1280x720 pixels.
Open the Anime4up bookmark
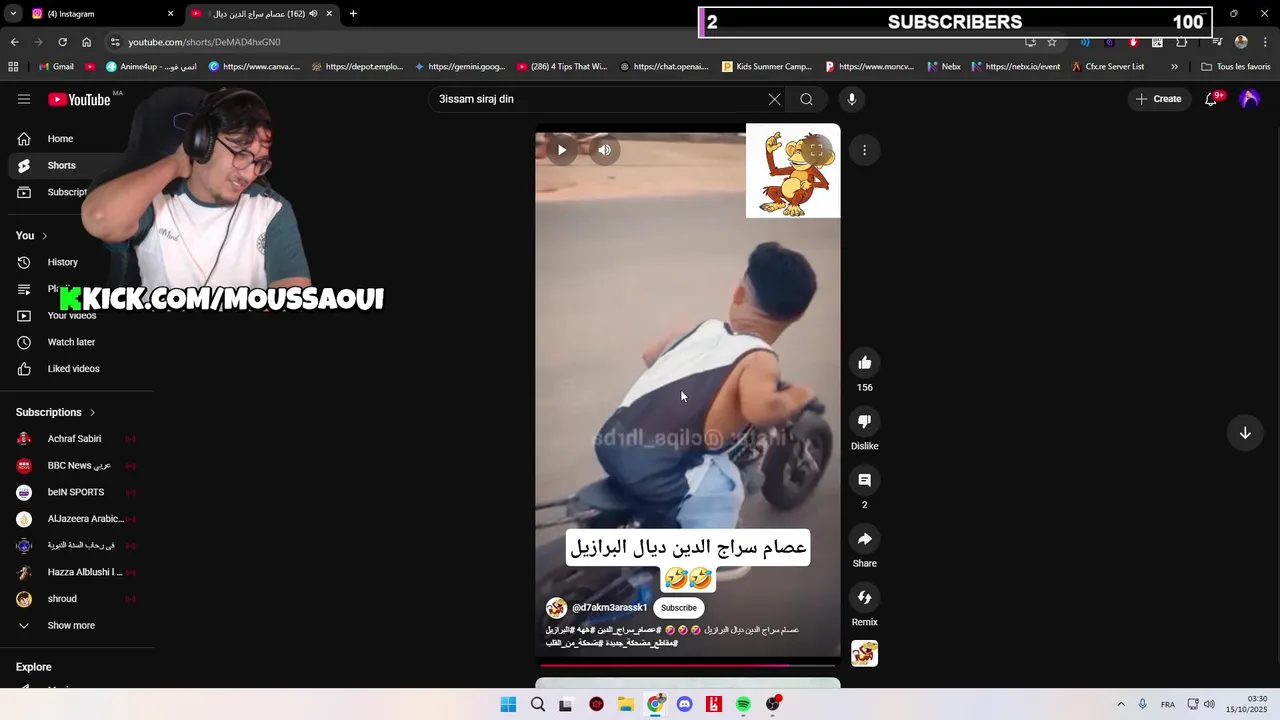coord(151,67)
